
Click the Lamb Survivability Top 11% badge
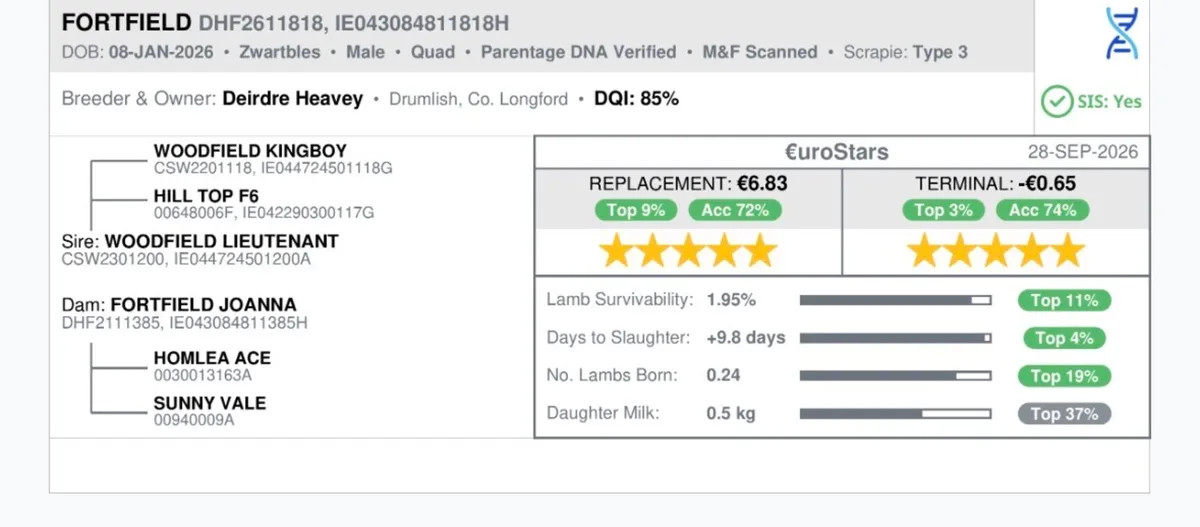click(x=1064, y=300)
